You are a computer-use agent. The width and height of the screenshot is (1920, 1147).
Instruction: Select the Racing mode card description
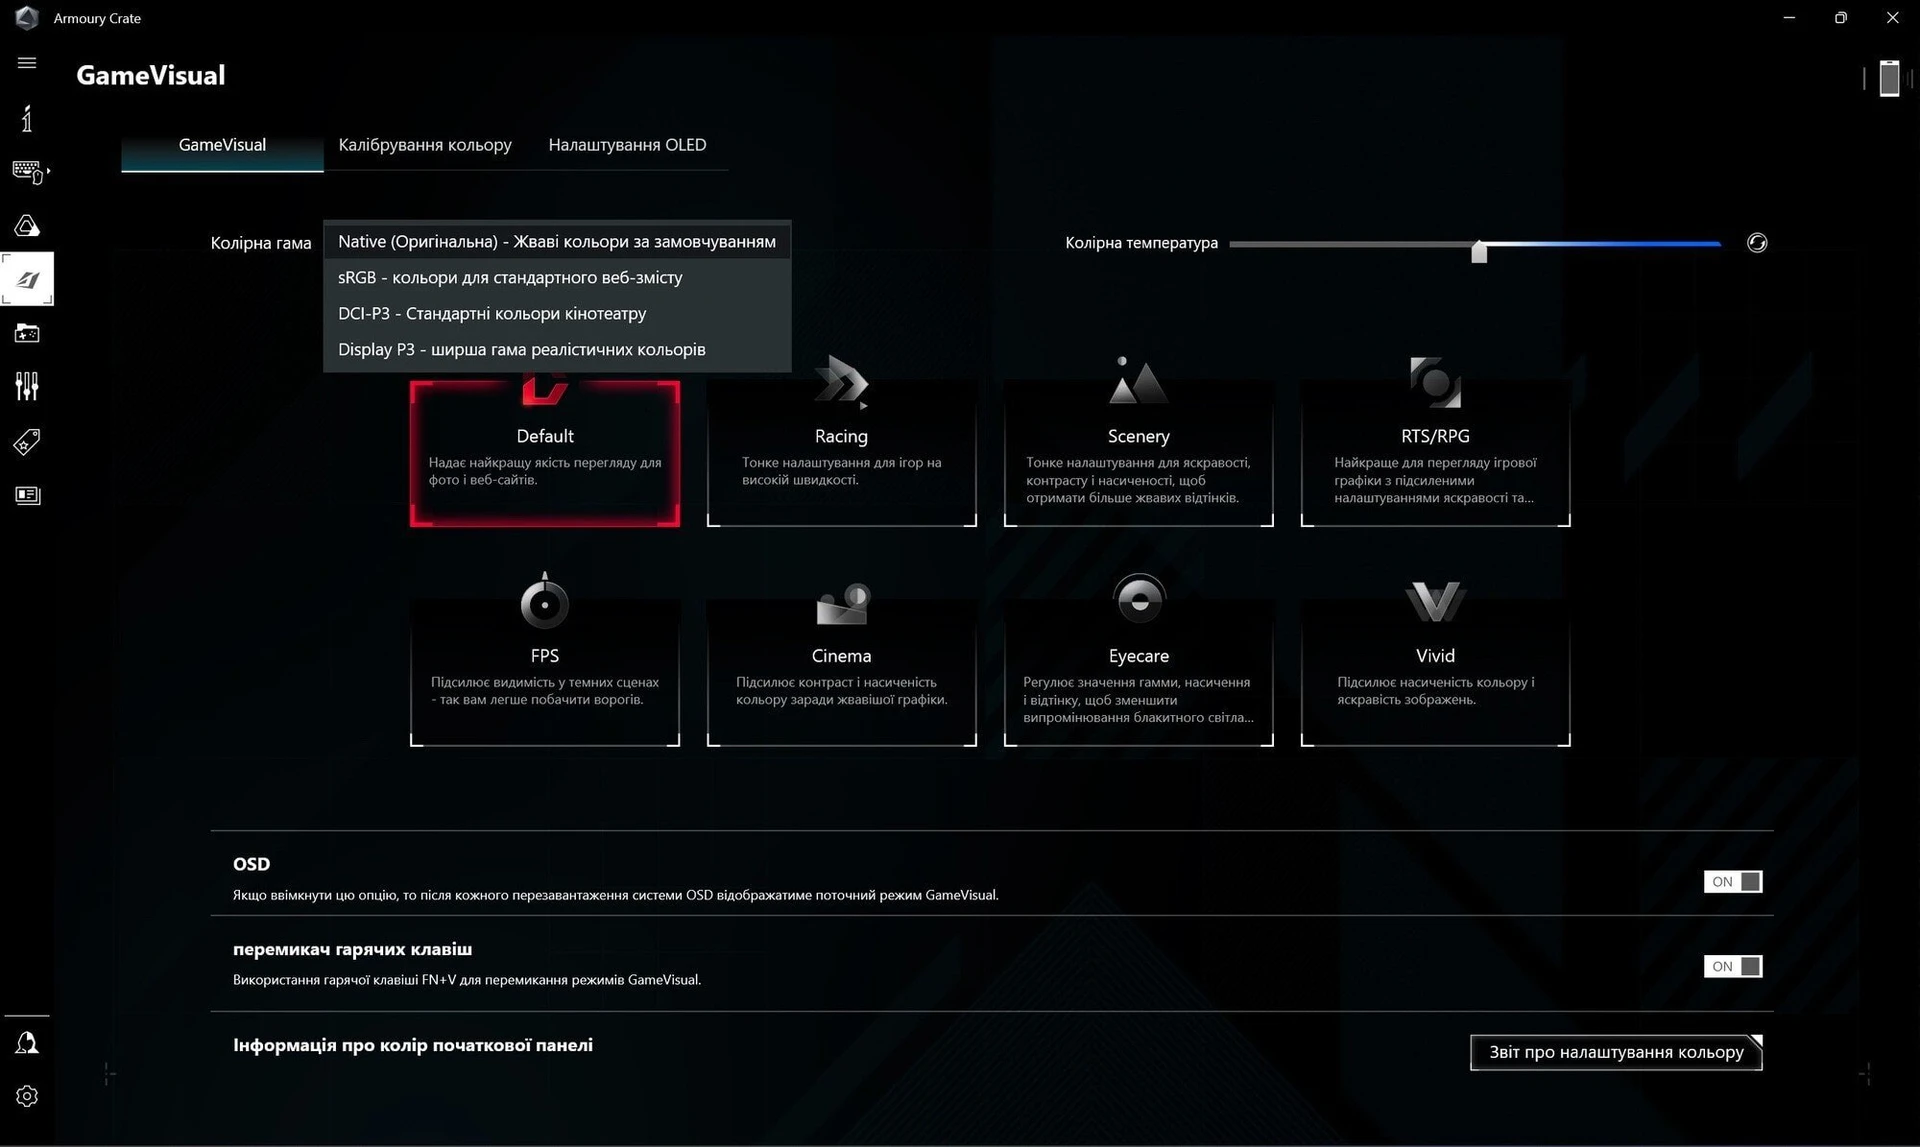coord(841,471)
